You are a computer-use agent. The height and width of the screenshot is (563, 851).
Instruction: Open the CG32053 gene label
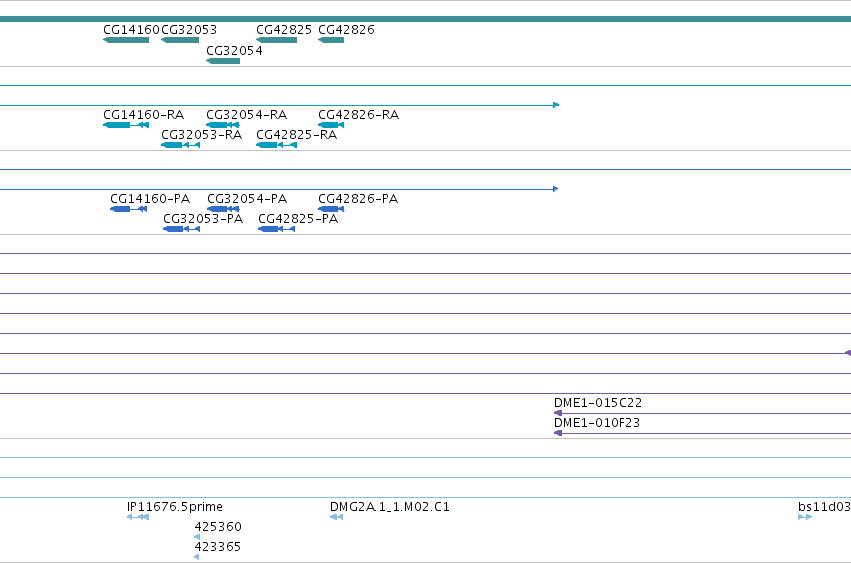(189, 29)
